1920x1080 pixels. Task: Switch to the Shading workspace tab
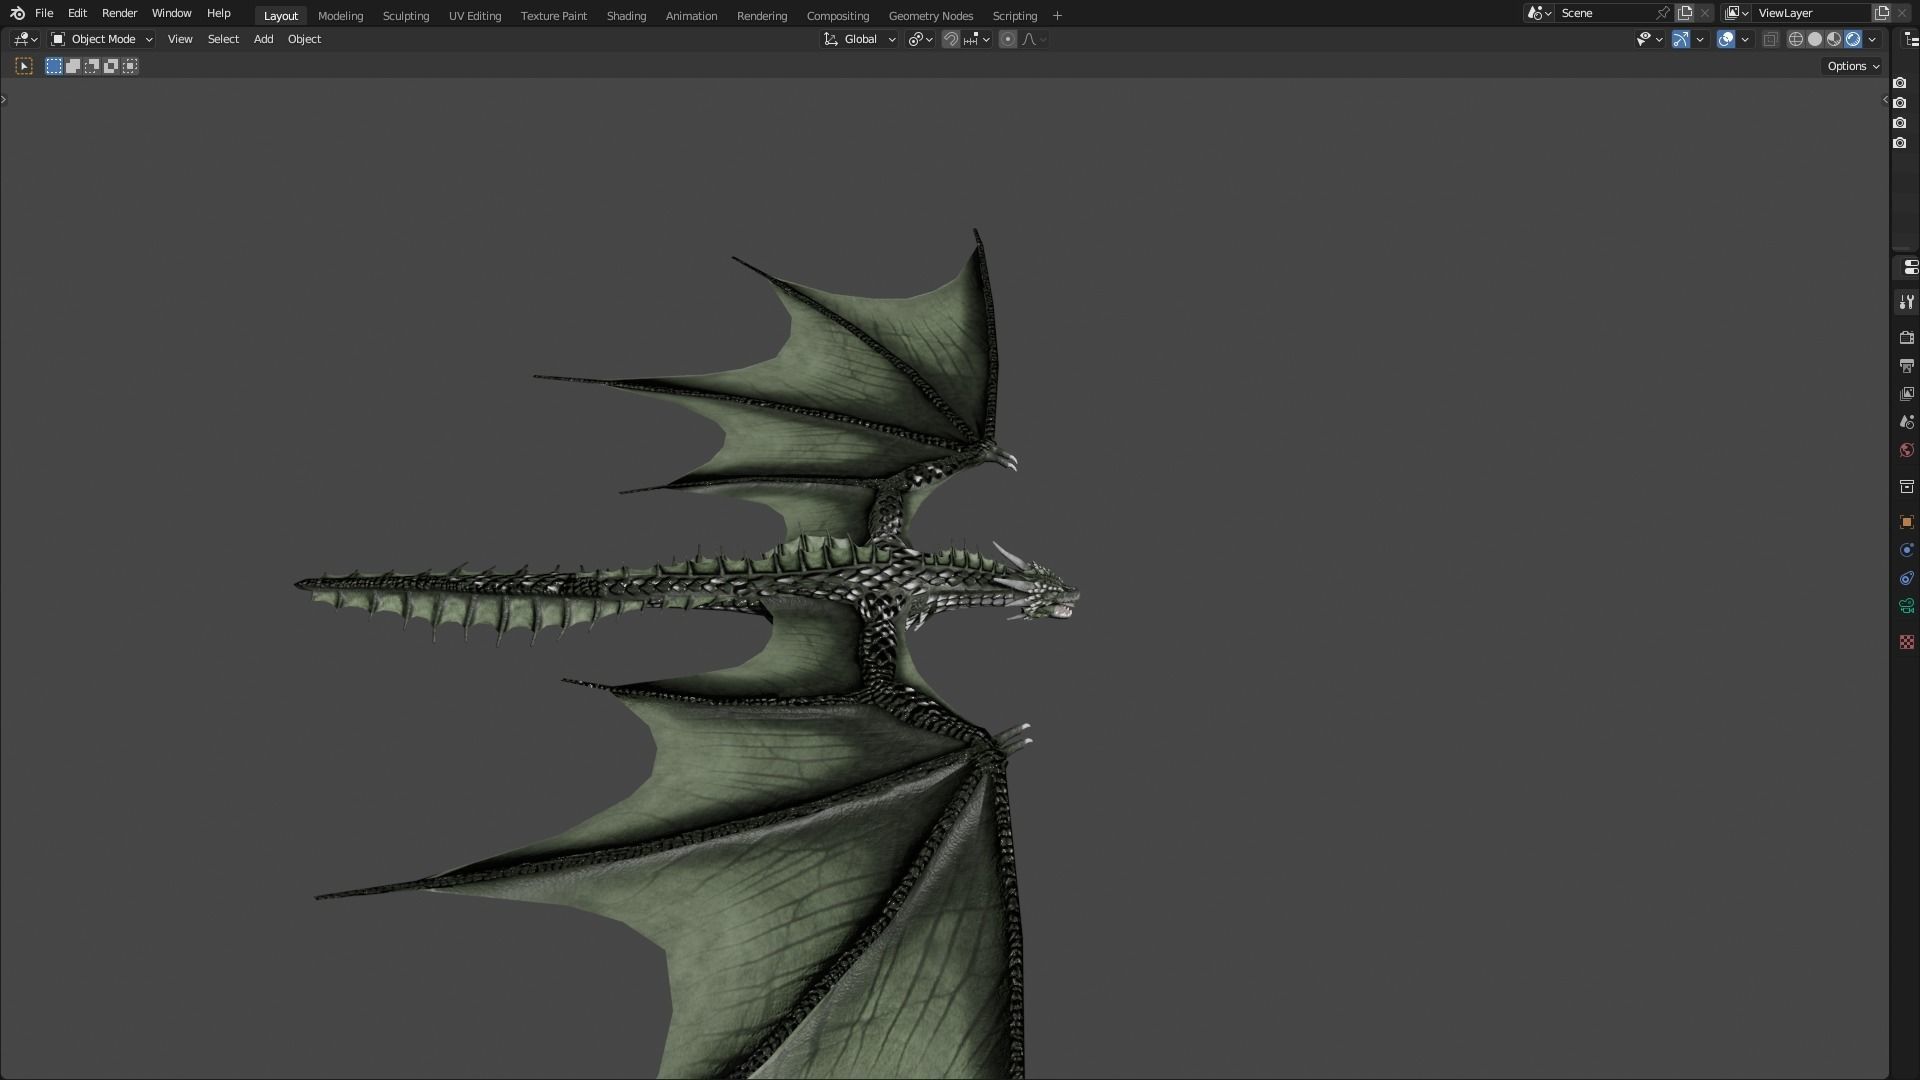(x=626, y=16)
